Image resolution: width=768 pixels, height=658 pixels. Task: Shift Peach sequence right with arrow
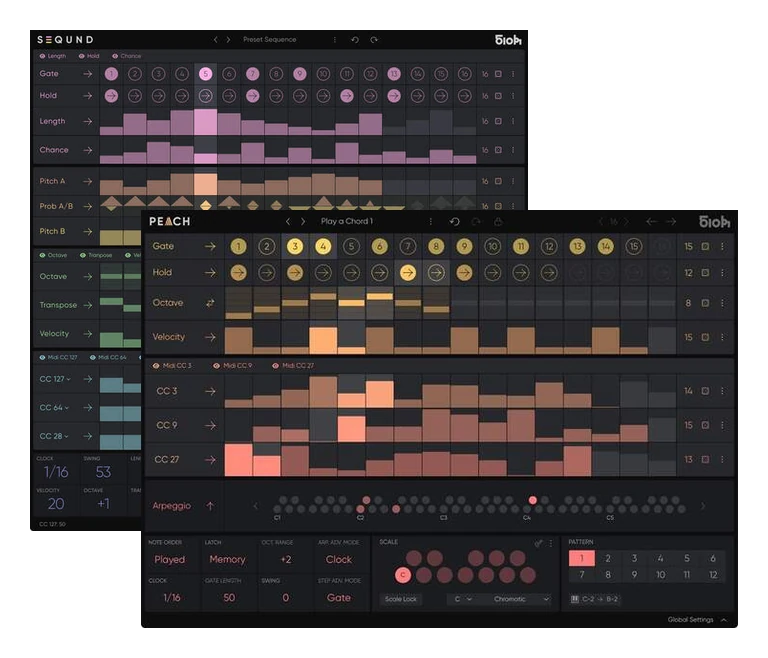(x=671, y=222)
